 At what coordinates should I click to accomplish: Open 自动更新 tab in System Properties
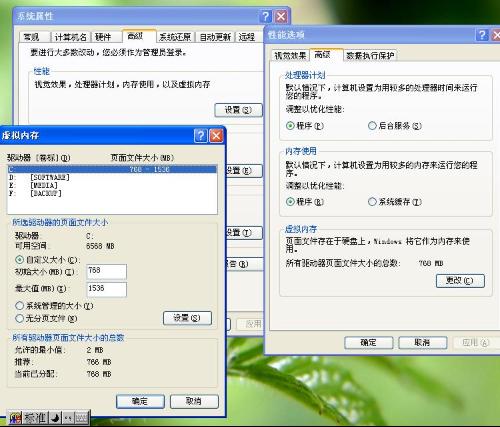tap(215, 37)
